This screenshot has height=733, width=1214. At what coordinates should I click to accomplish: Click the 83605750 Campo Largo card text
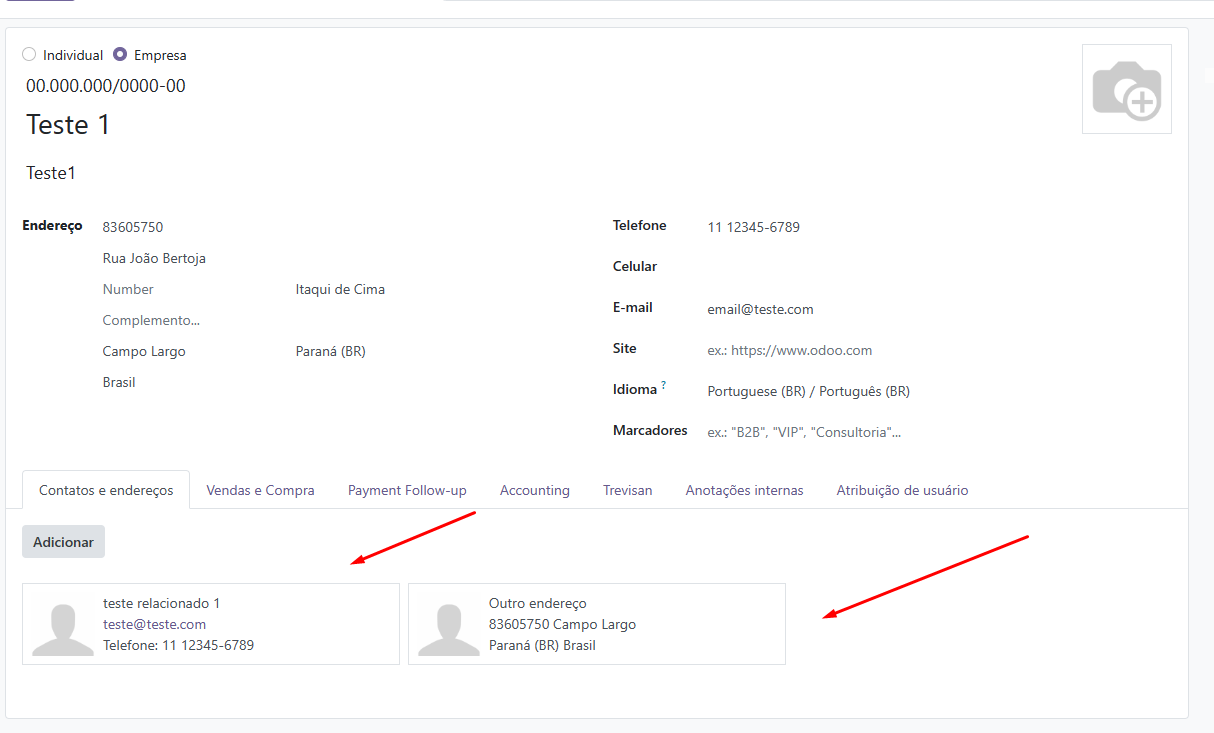562,624
